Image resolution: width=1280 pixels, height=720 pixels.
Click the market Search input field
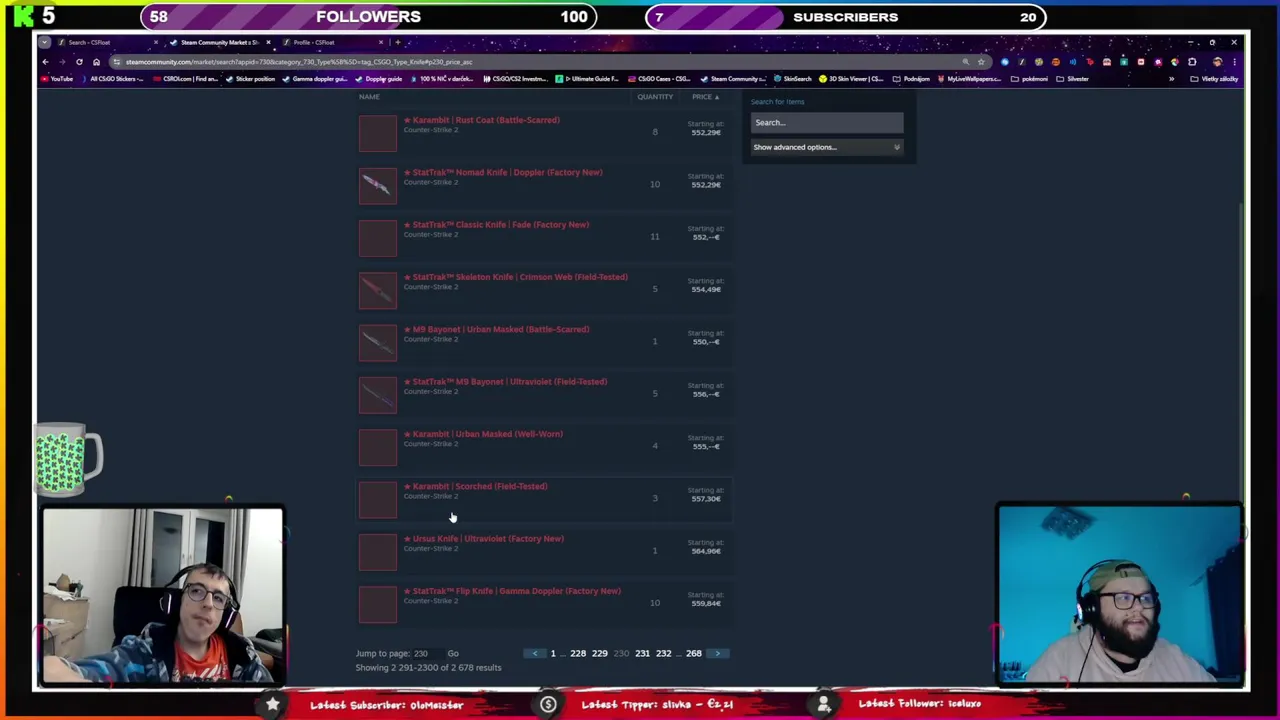[827, 123]
